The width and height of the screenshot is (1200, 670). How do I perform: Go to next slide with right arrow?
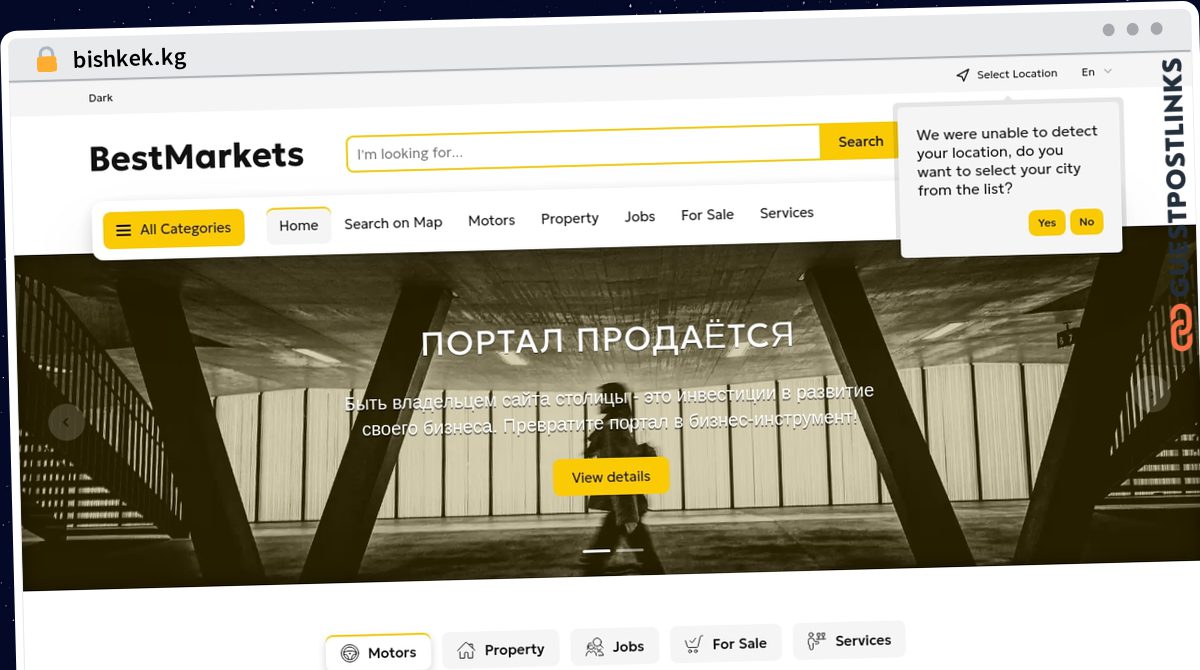(1154, 393)
